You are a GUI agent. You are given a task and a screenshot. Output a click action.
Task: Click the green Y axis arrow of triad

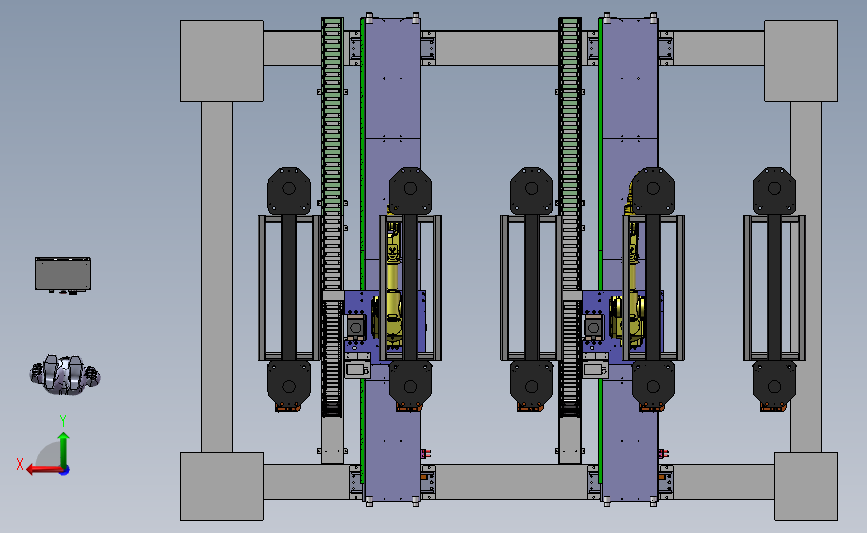[64, 449]
